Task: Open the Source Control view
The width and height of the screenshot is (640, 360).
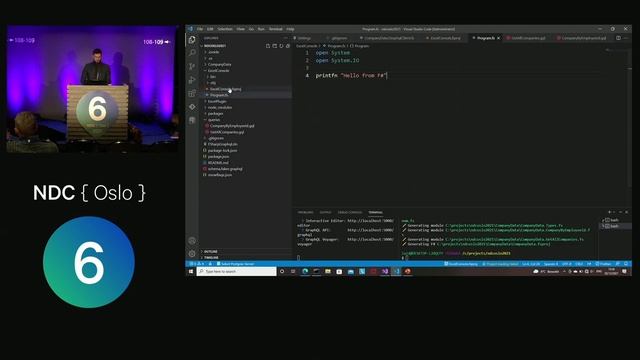Action: point(192,67)
